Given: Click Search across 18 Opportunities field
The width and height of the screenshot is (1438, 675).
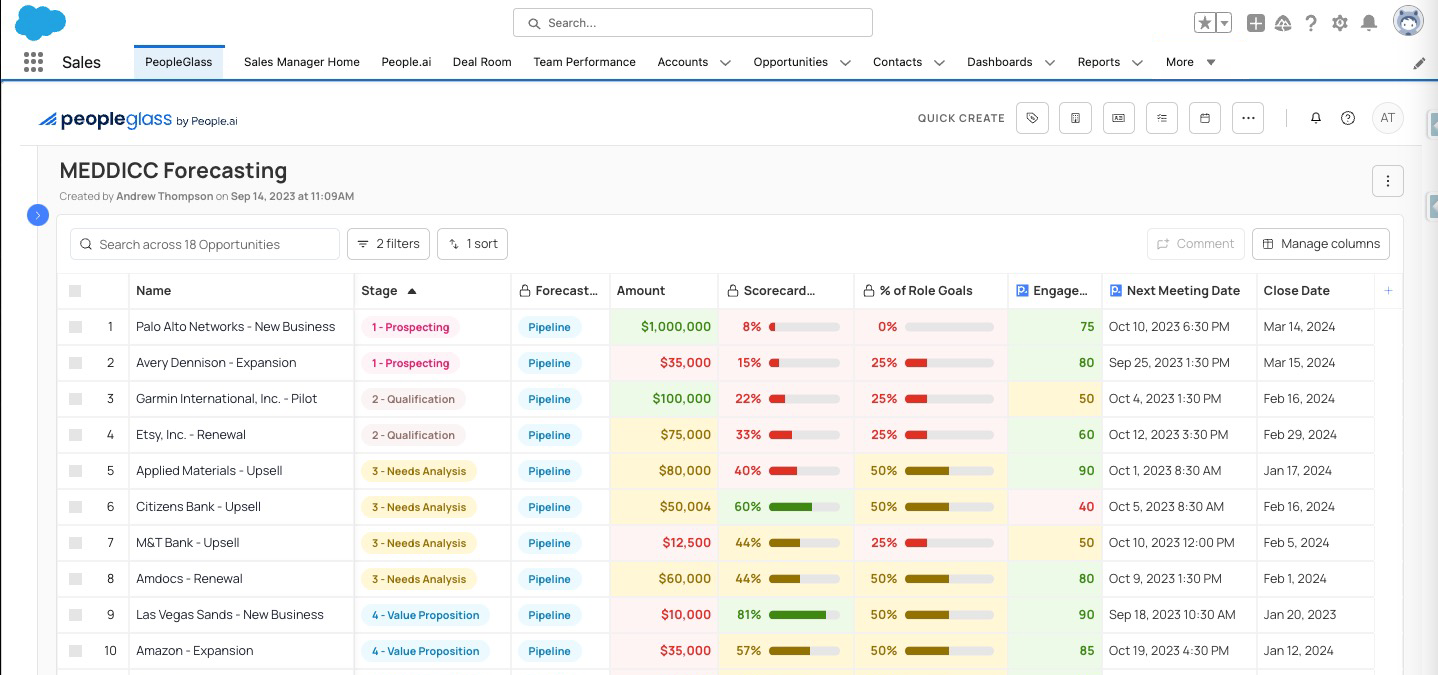Looking at the screenshot, I should (x=205, y=244).
